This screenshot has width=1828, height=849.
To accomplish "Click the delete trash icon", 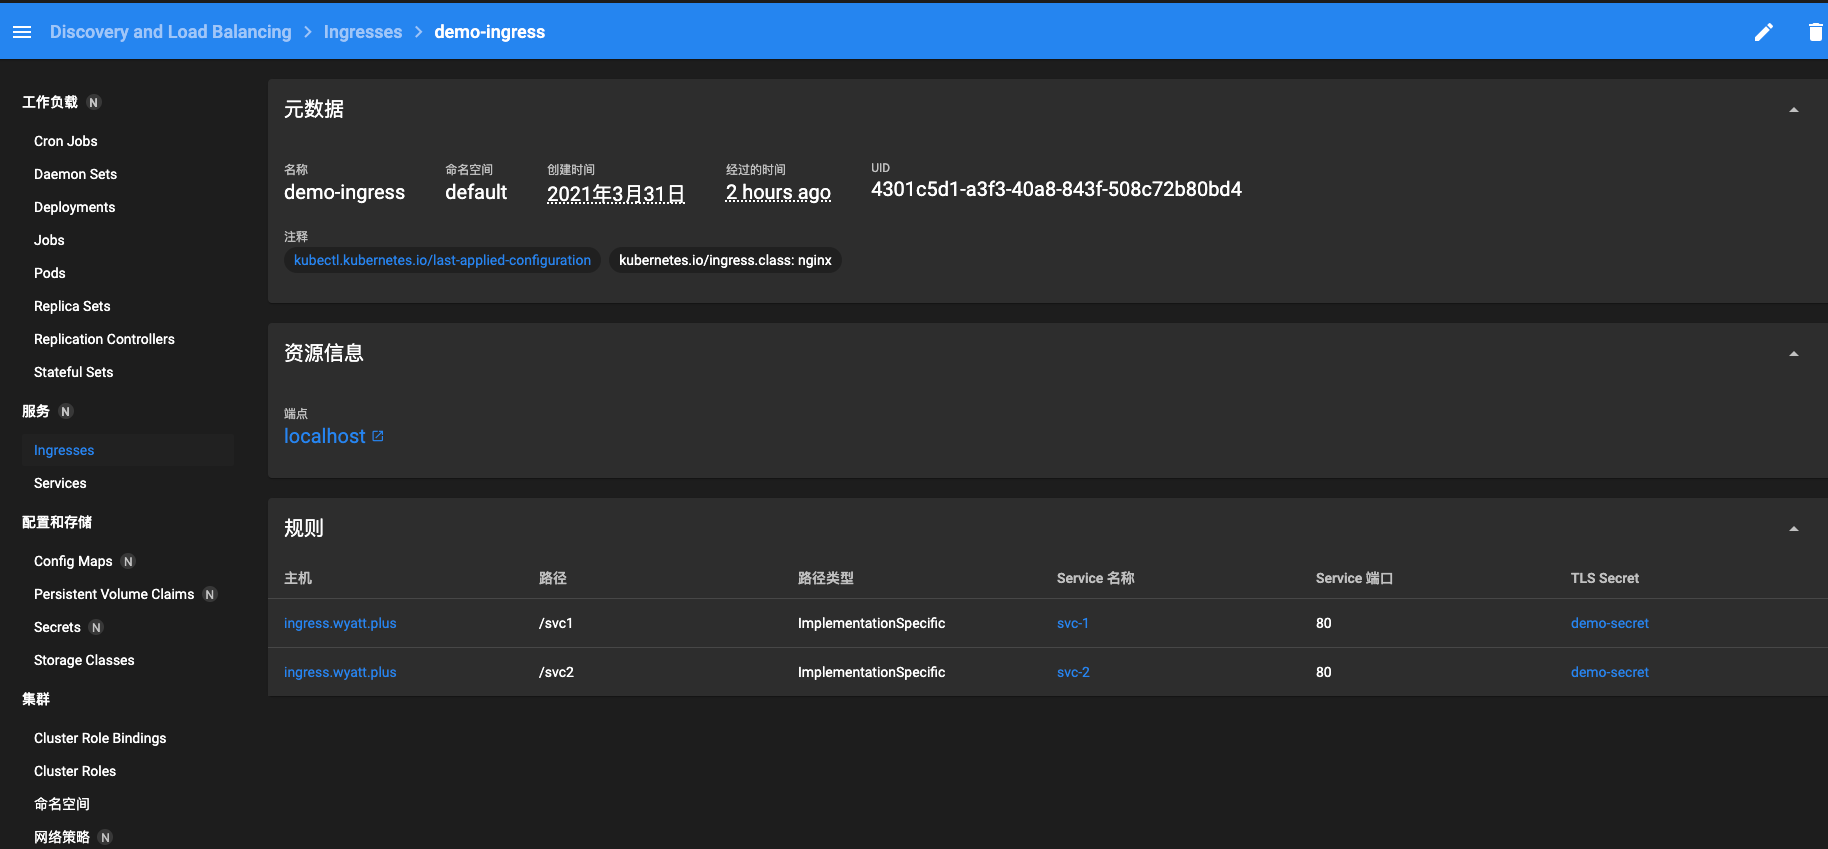I will tap(1815, 32).
